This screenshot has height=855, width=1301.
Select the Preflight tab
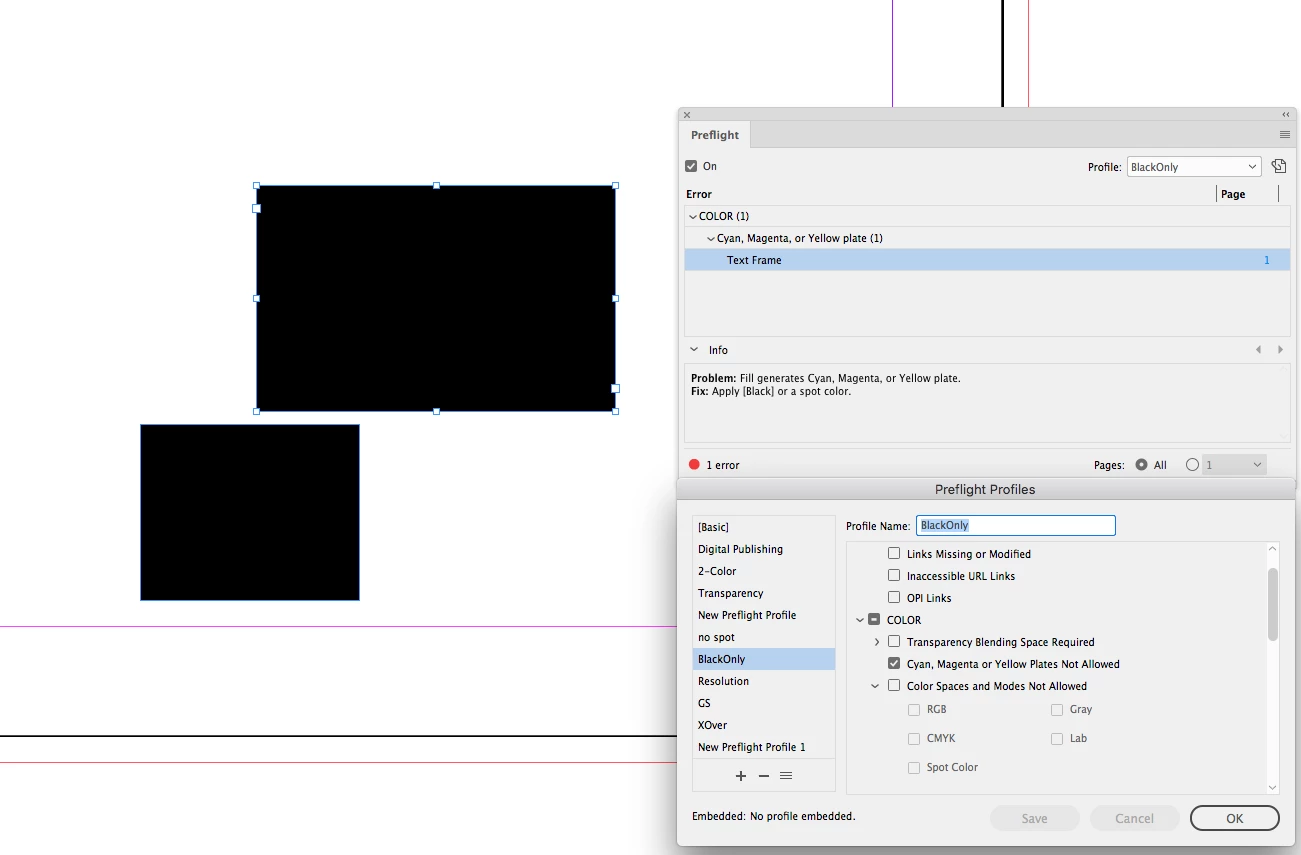[715, 135]
